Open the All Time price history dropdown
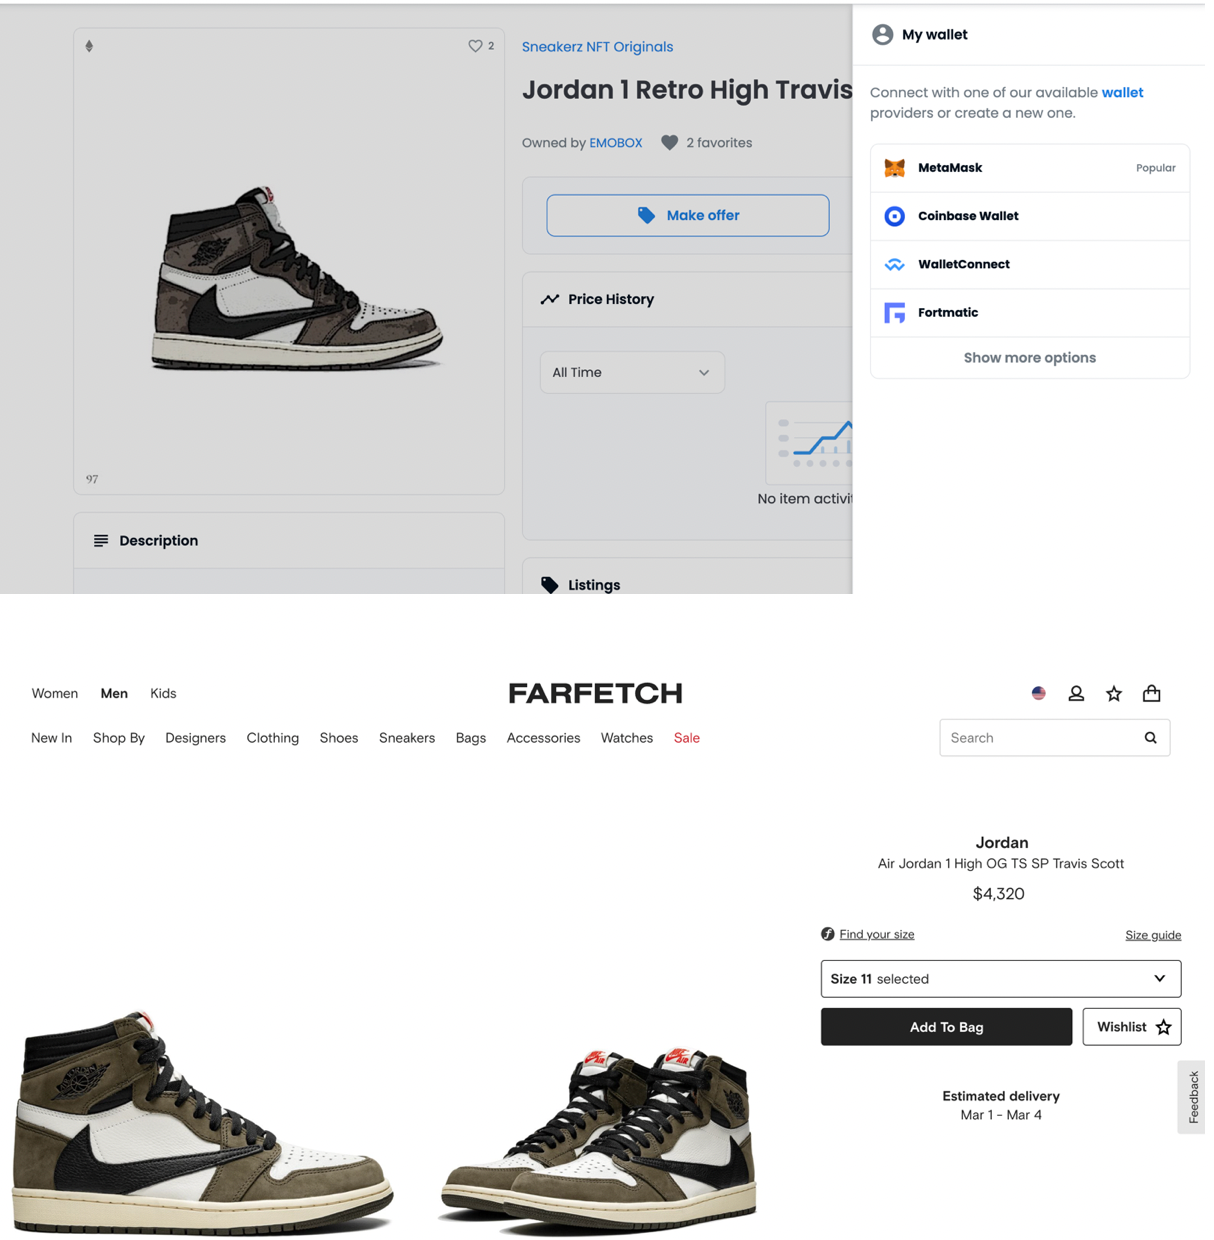1214x1240 pixels. point(632,372)
